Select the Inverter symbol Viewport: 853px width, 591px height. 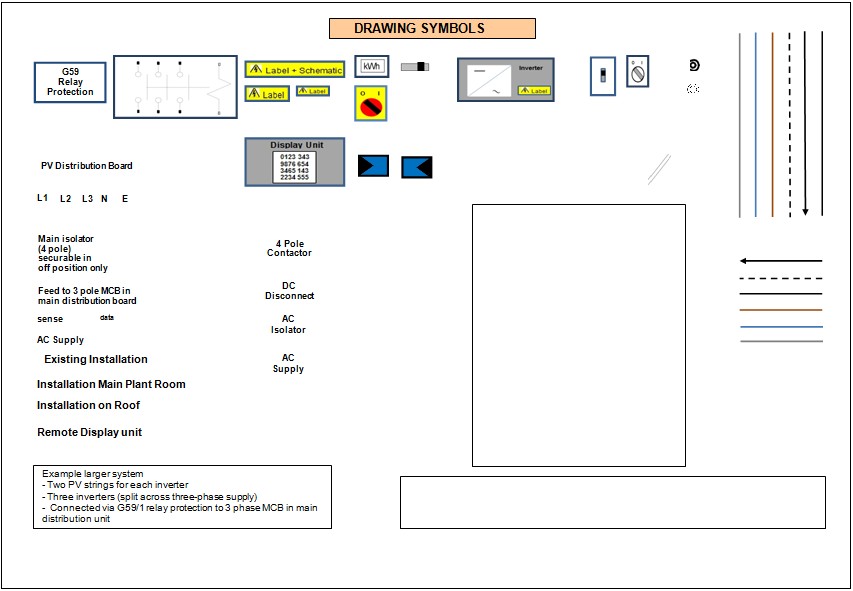click(x=505, y=79)
